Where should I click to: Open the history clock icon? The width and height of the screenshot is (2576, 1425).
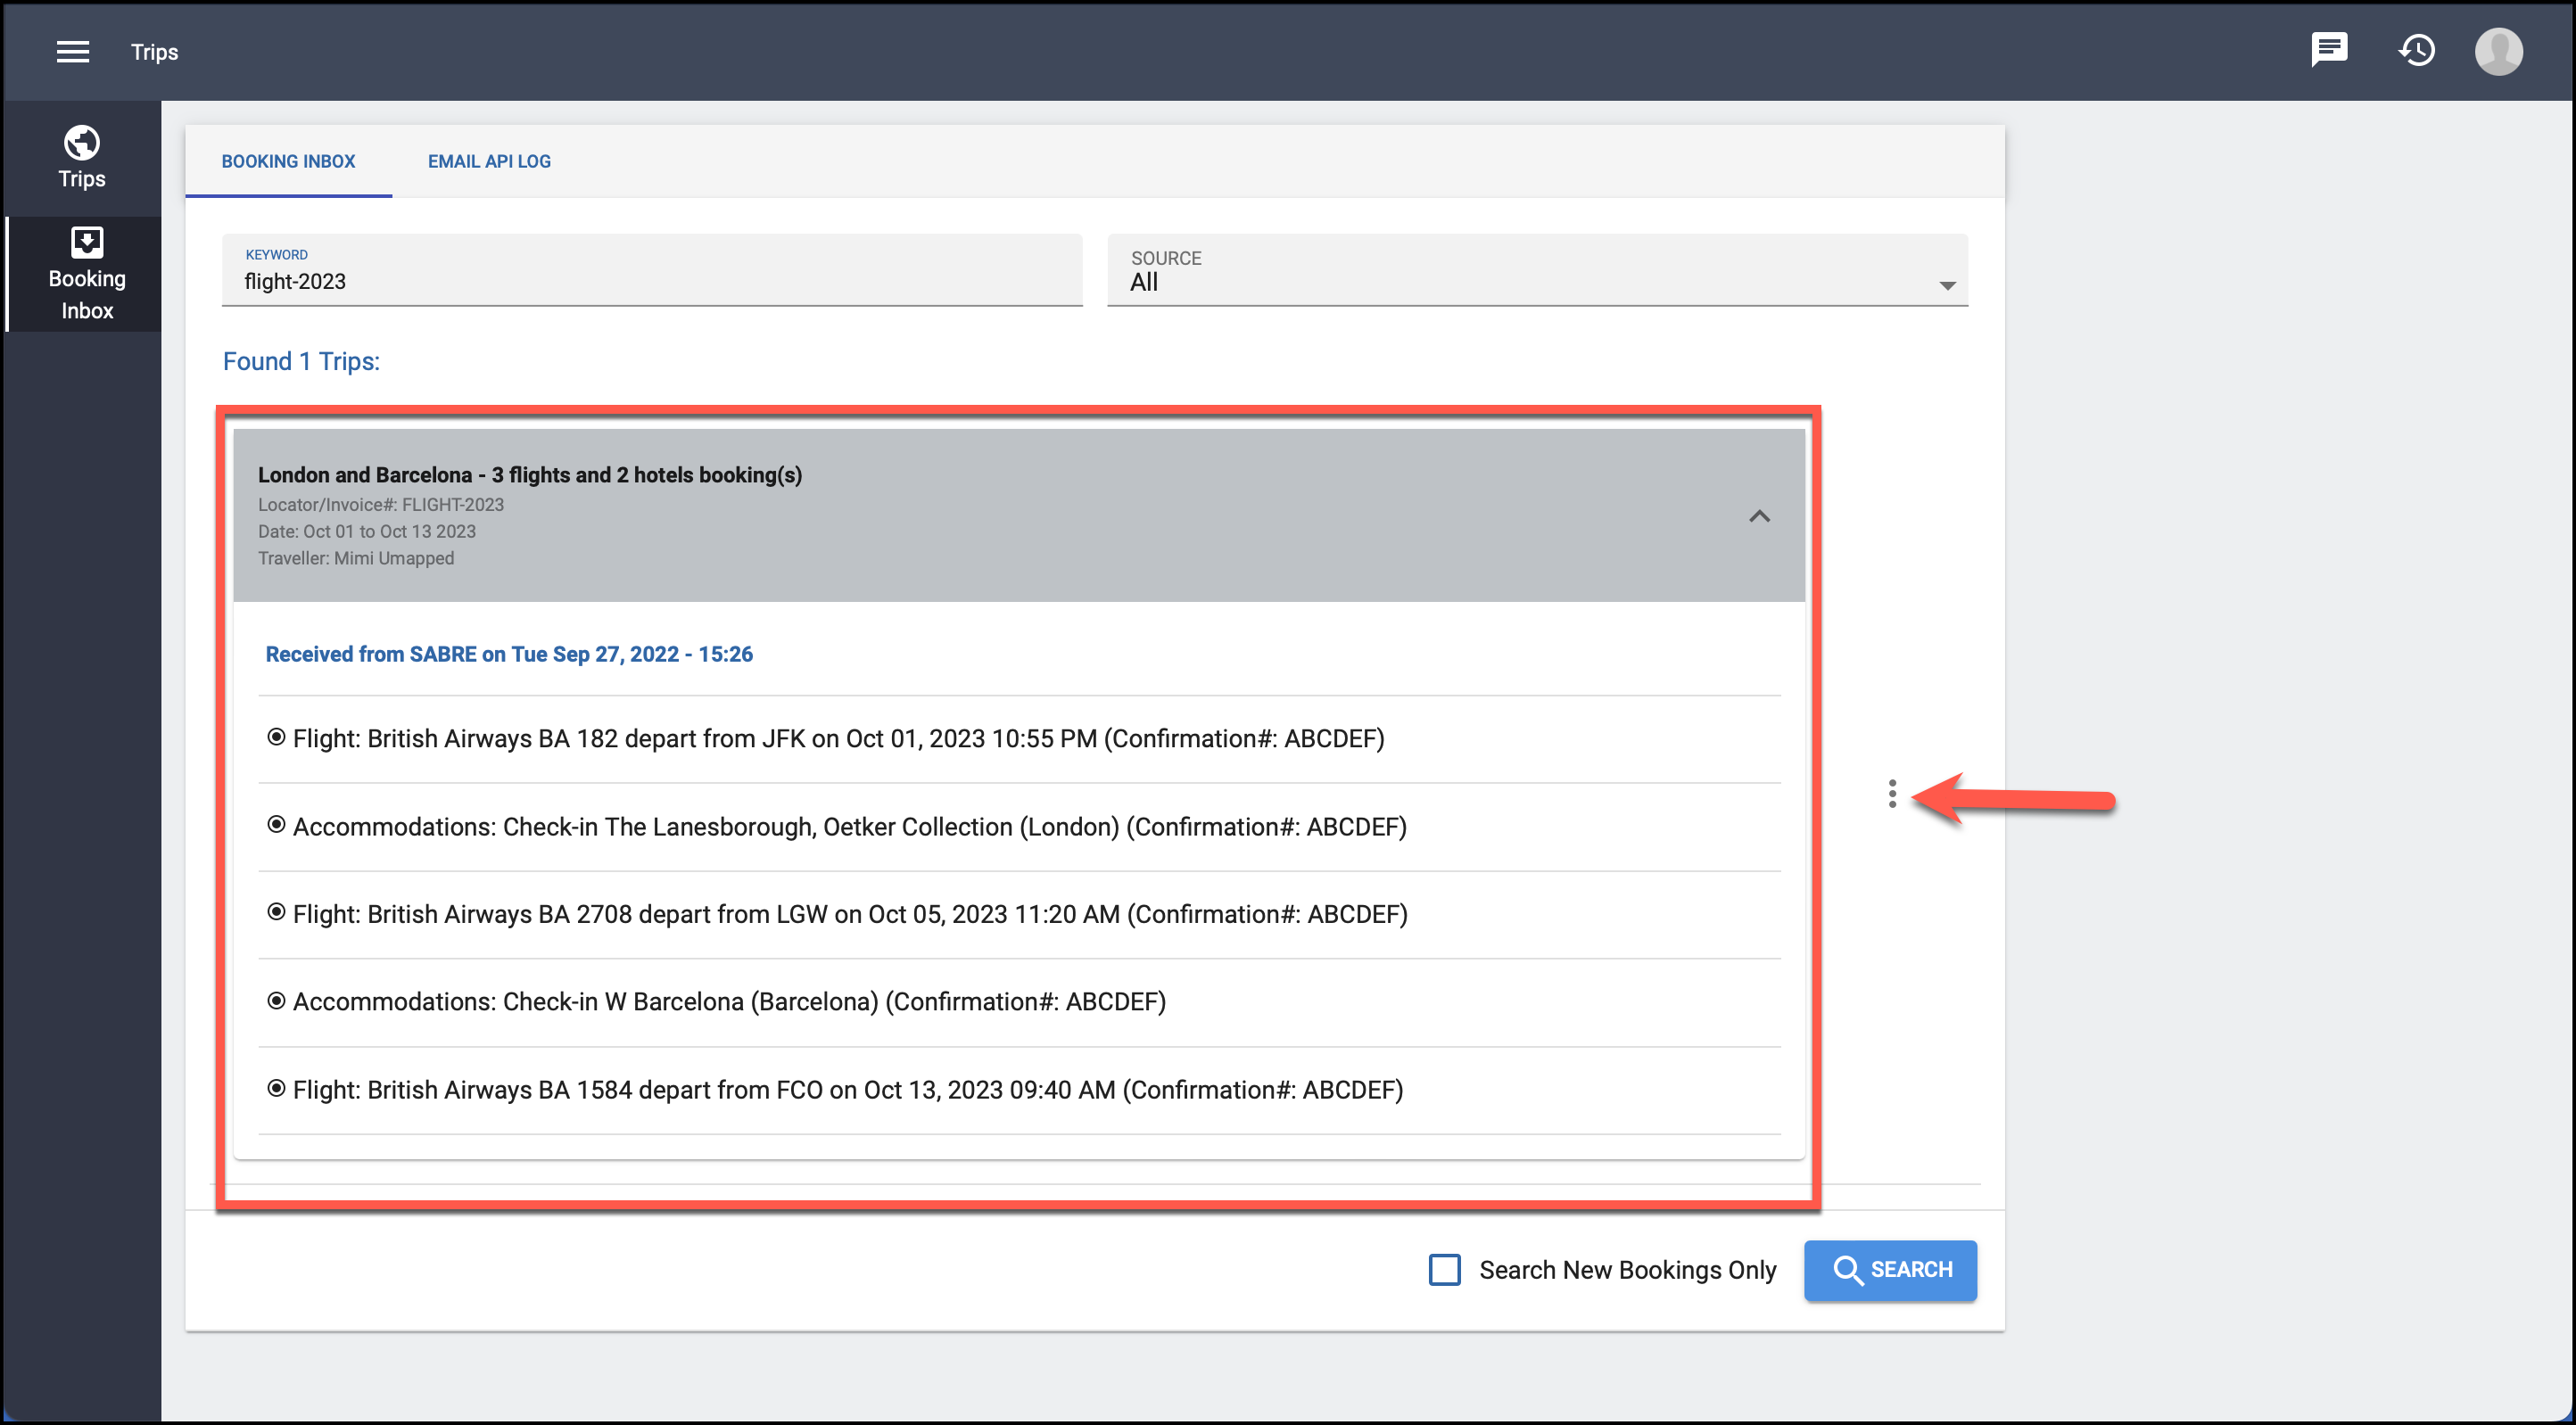pos(2417,50)
